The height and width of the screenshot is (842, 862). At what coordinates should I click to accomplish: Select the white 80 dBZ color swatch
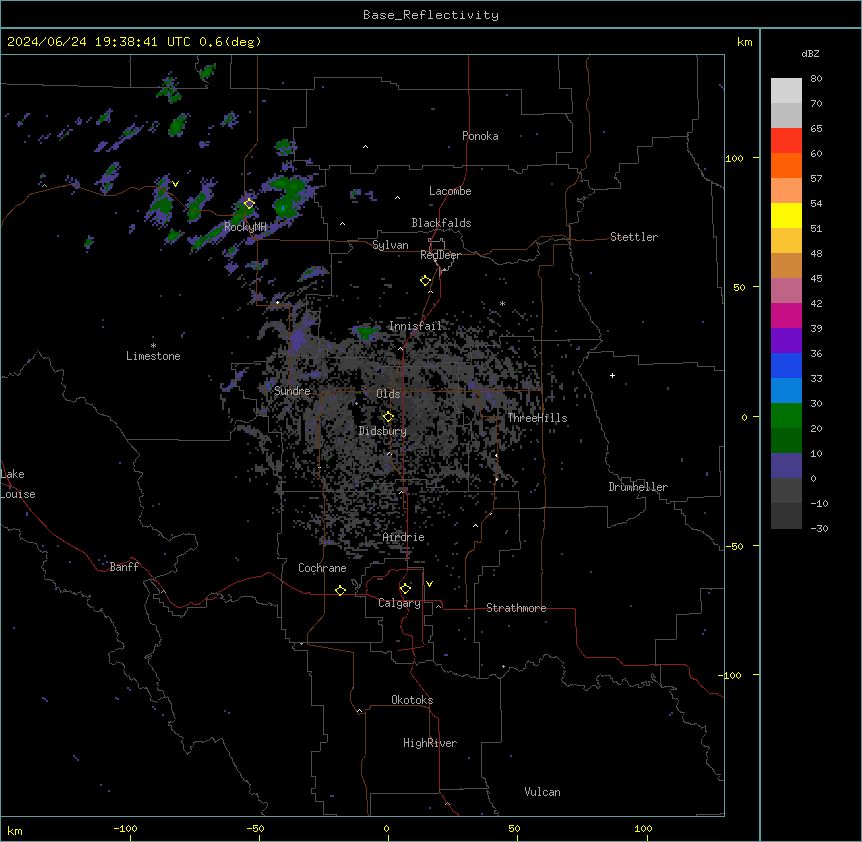pyautogui.click(x=786, y=90)
